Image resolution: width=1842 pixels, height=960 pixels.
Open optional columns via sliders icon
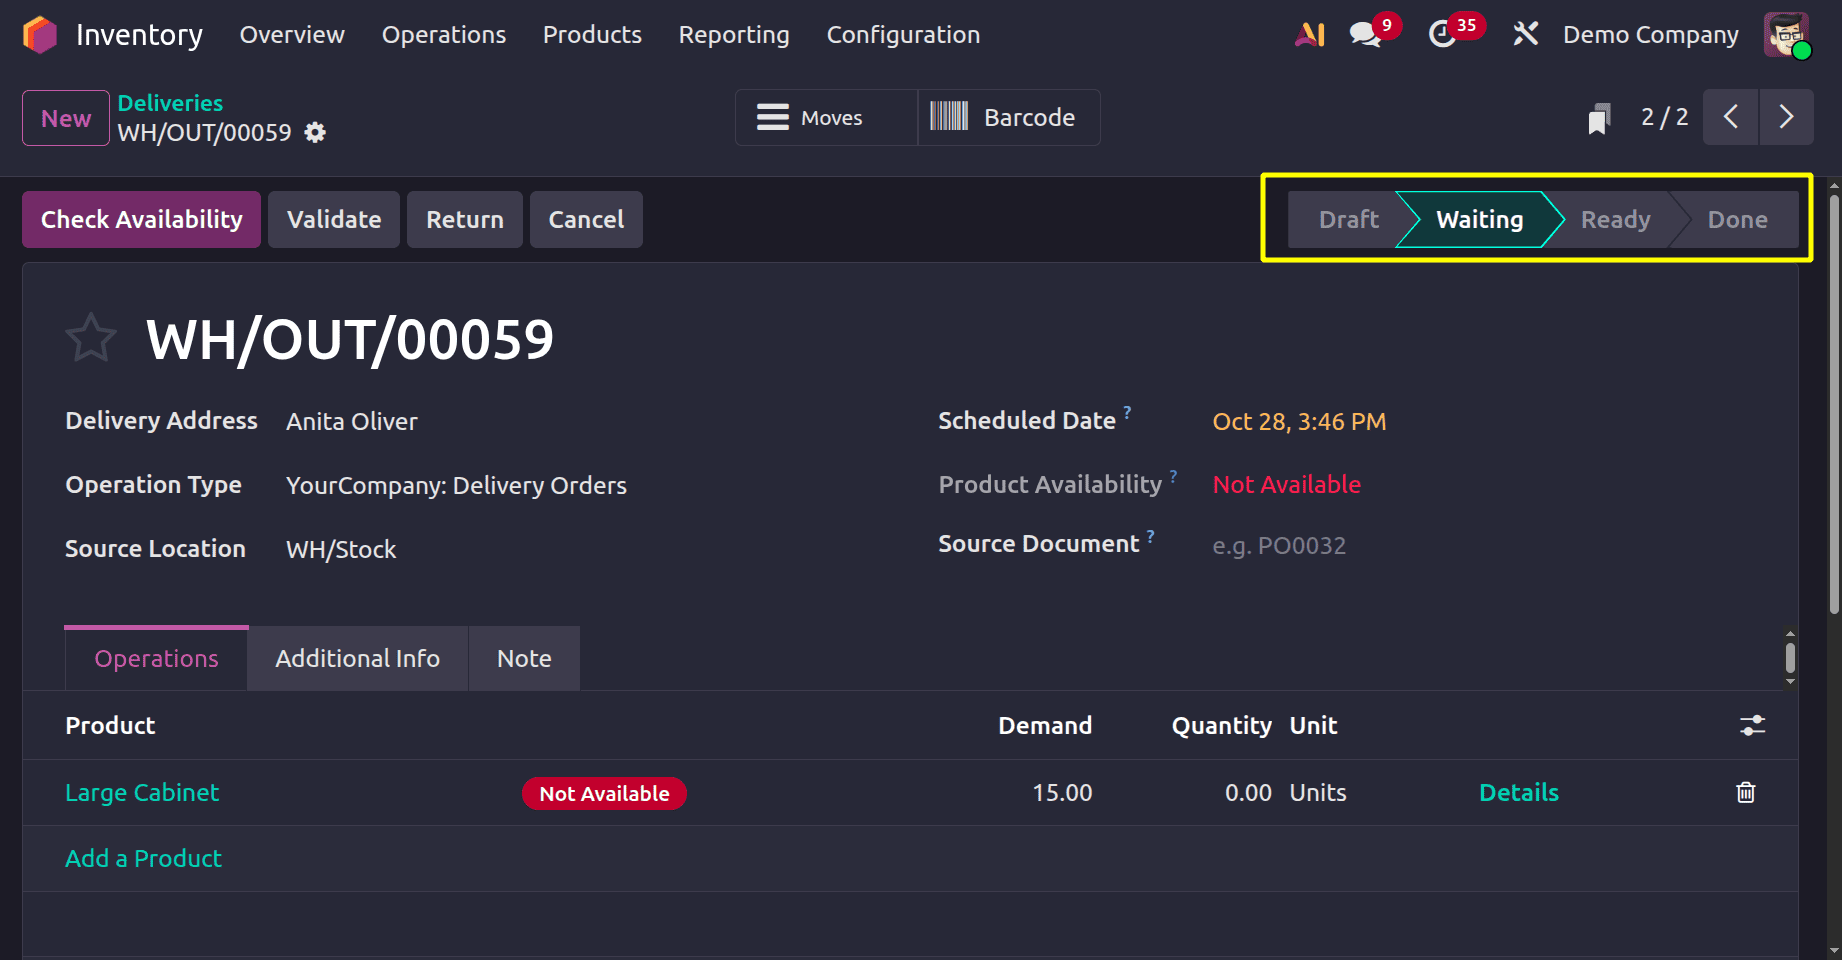[x=1754, y=726]
